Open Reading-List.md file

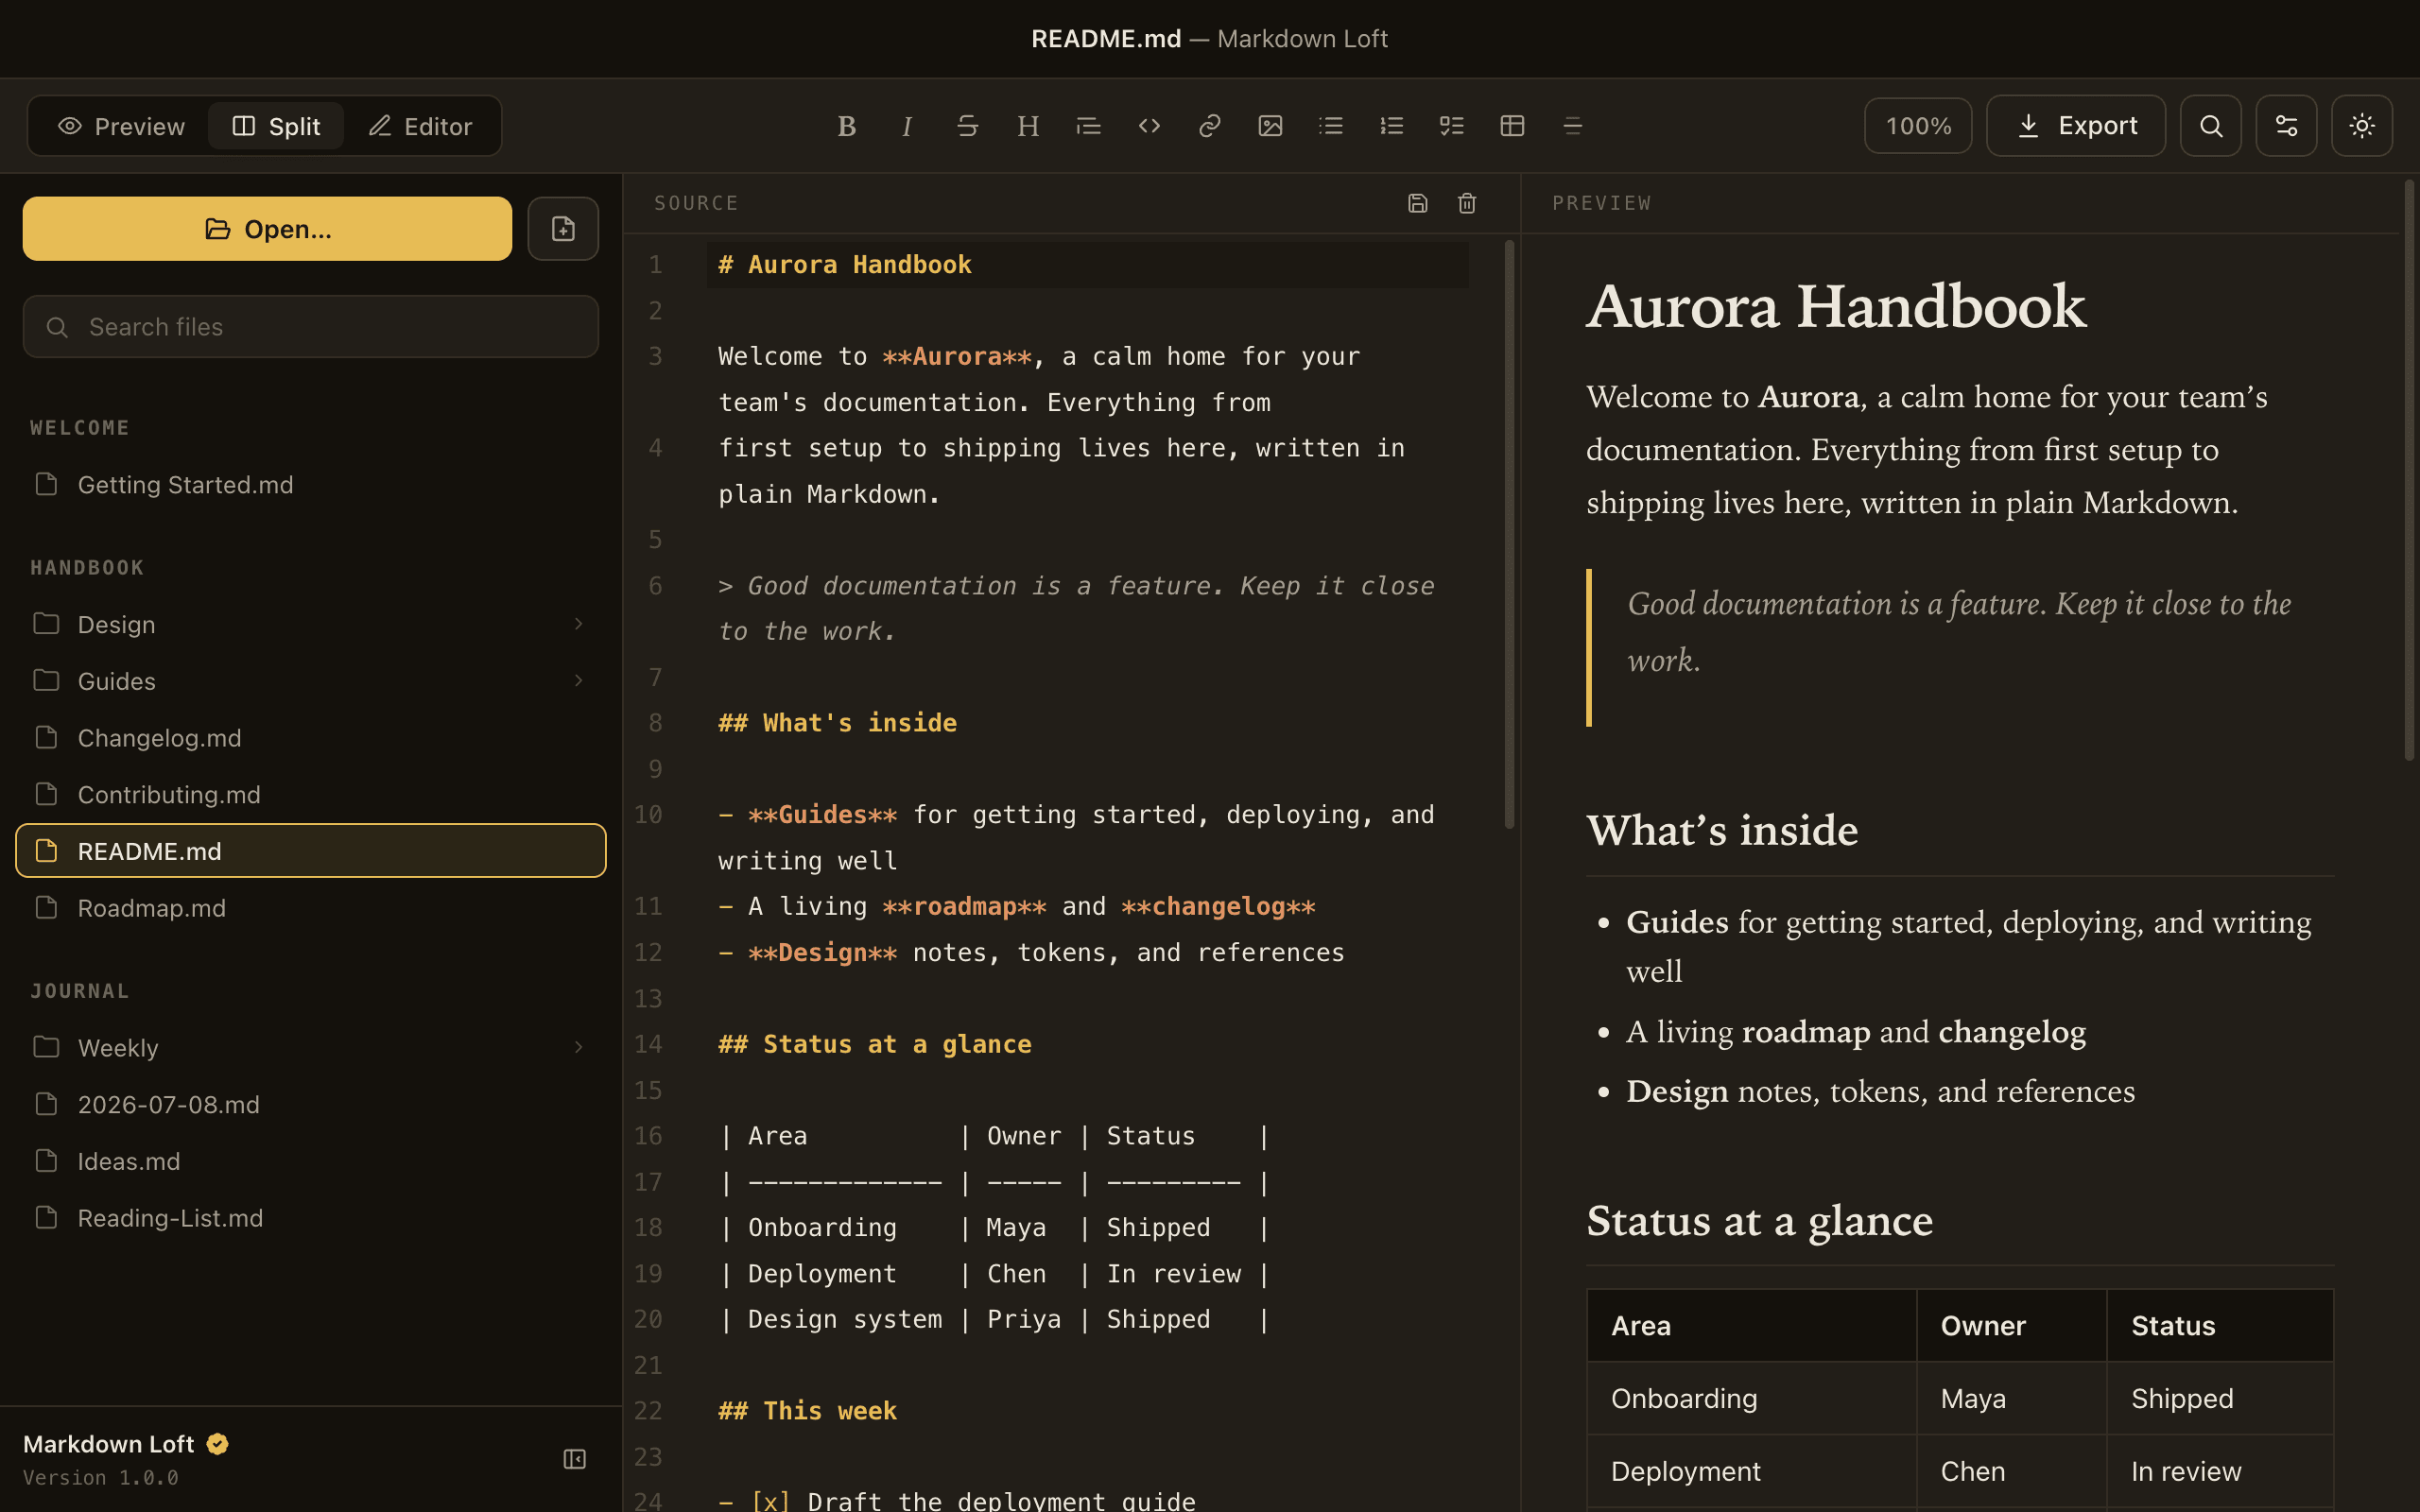[311, 1218]
